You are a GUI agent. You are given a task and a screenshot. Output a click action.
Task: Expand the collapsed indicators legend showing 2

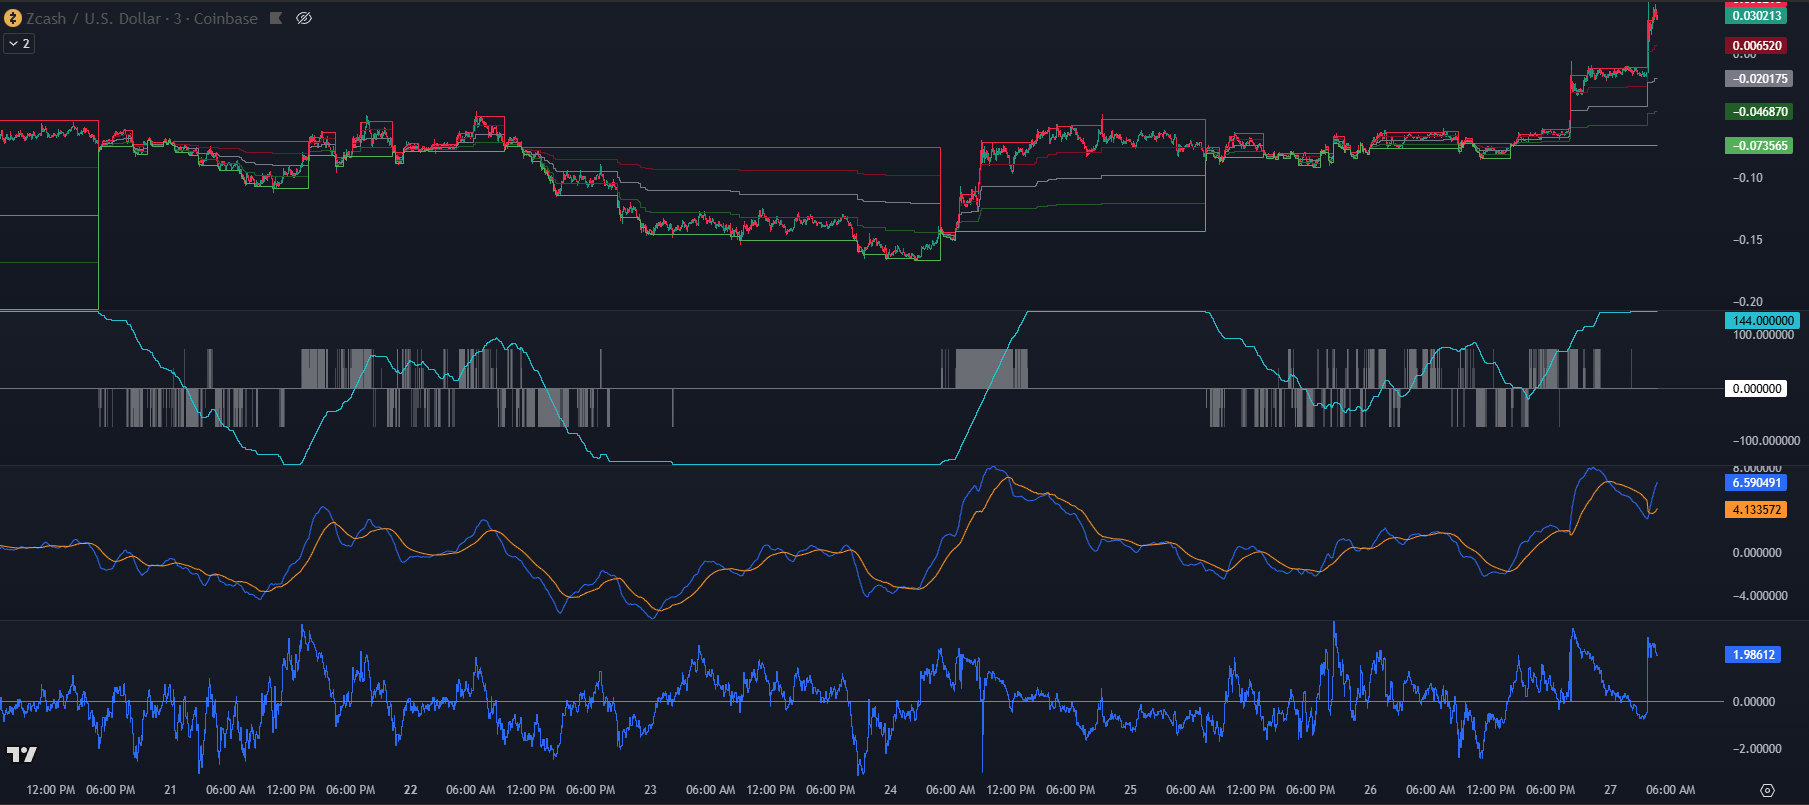tap(19, 44)
